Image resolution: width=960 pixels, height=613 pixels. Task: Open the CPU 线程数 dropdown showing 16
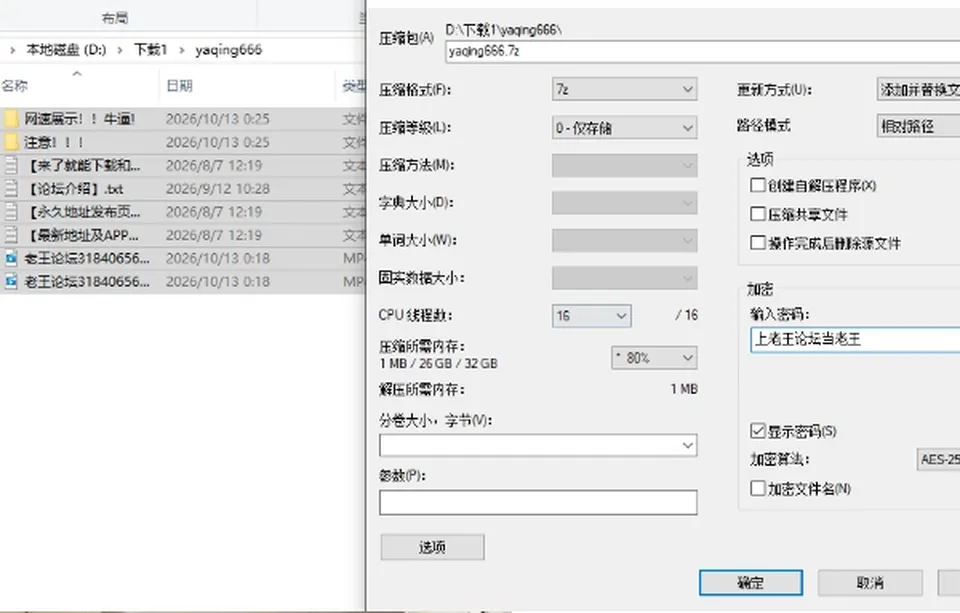tap(591, 316)
